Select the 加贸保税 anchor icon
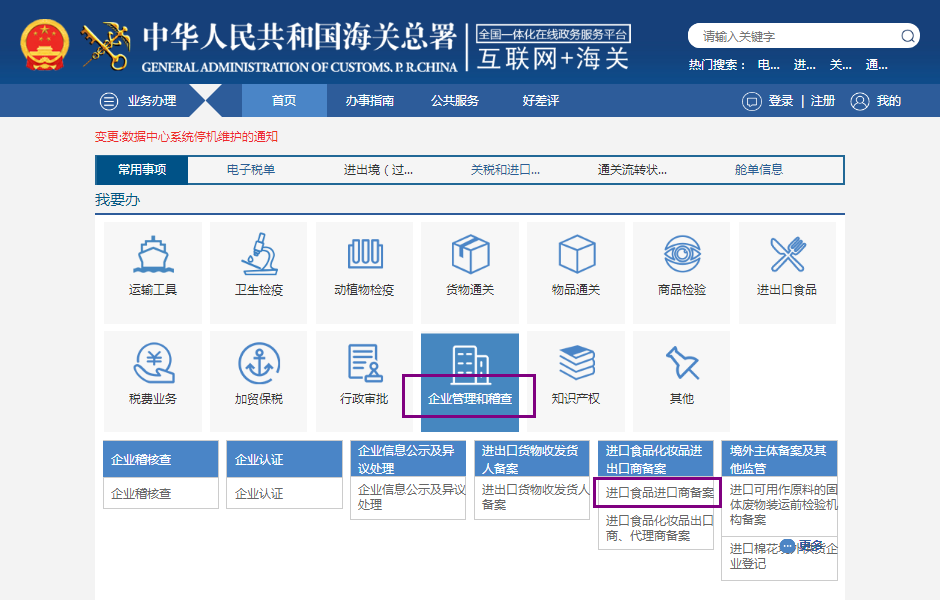The width and height of the screenshot is (940, 600). click(260, 365)
